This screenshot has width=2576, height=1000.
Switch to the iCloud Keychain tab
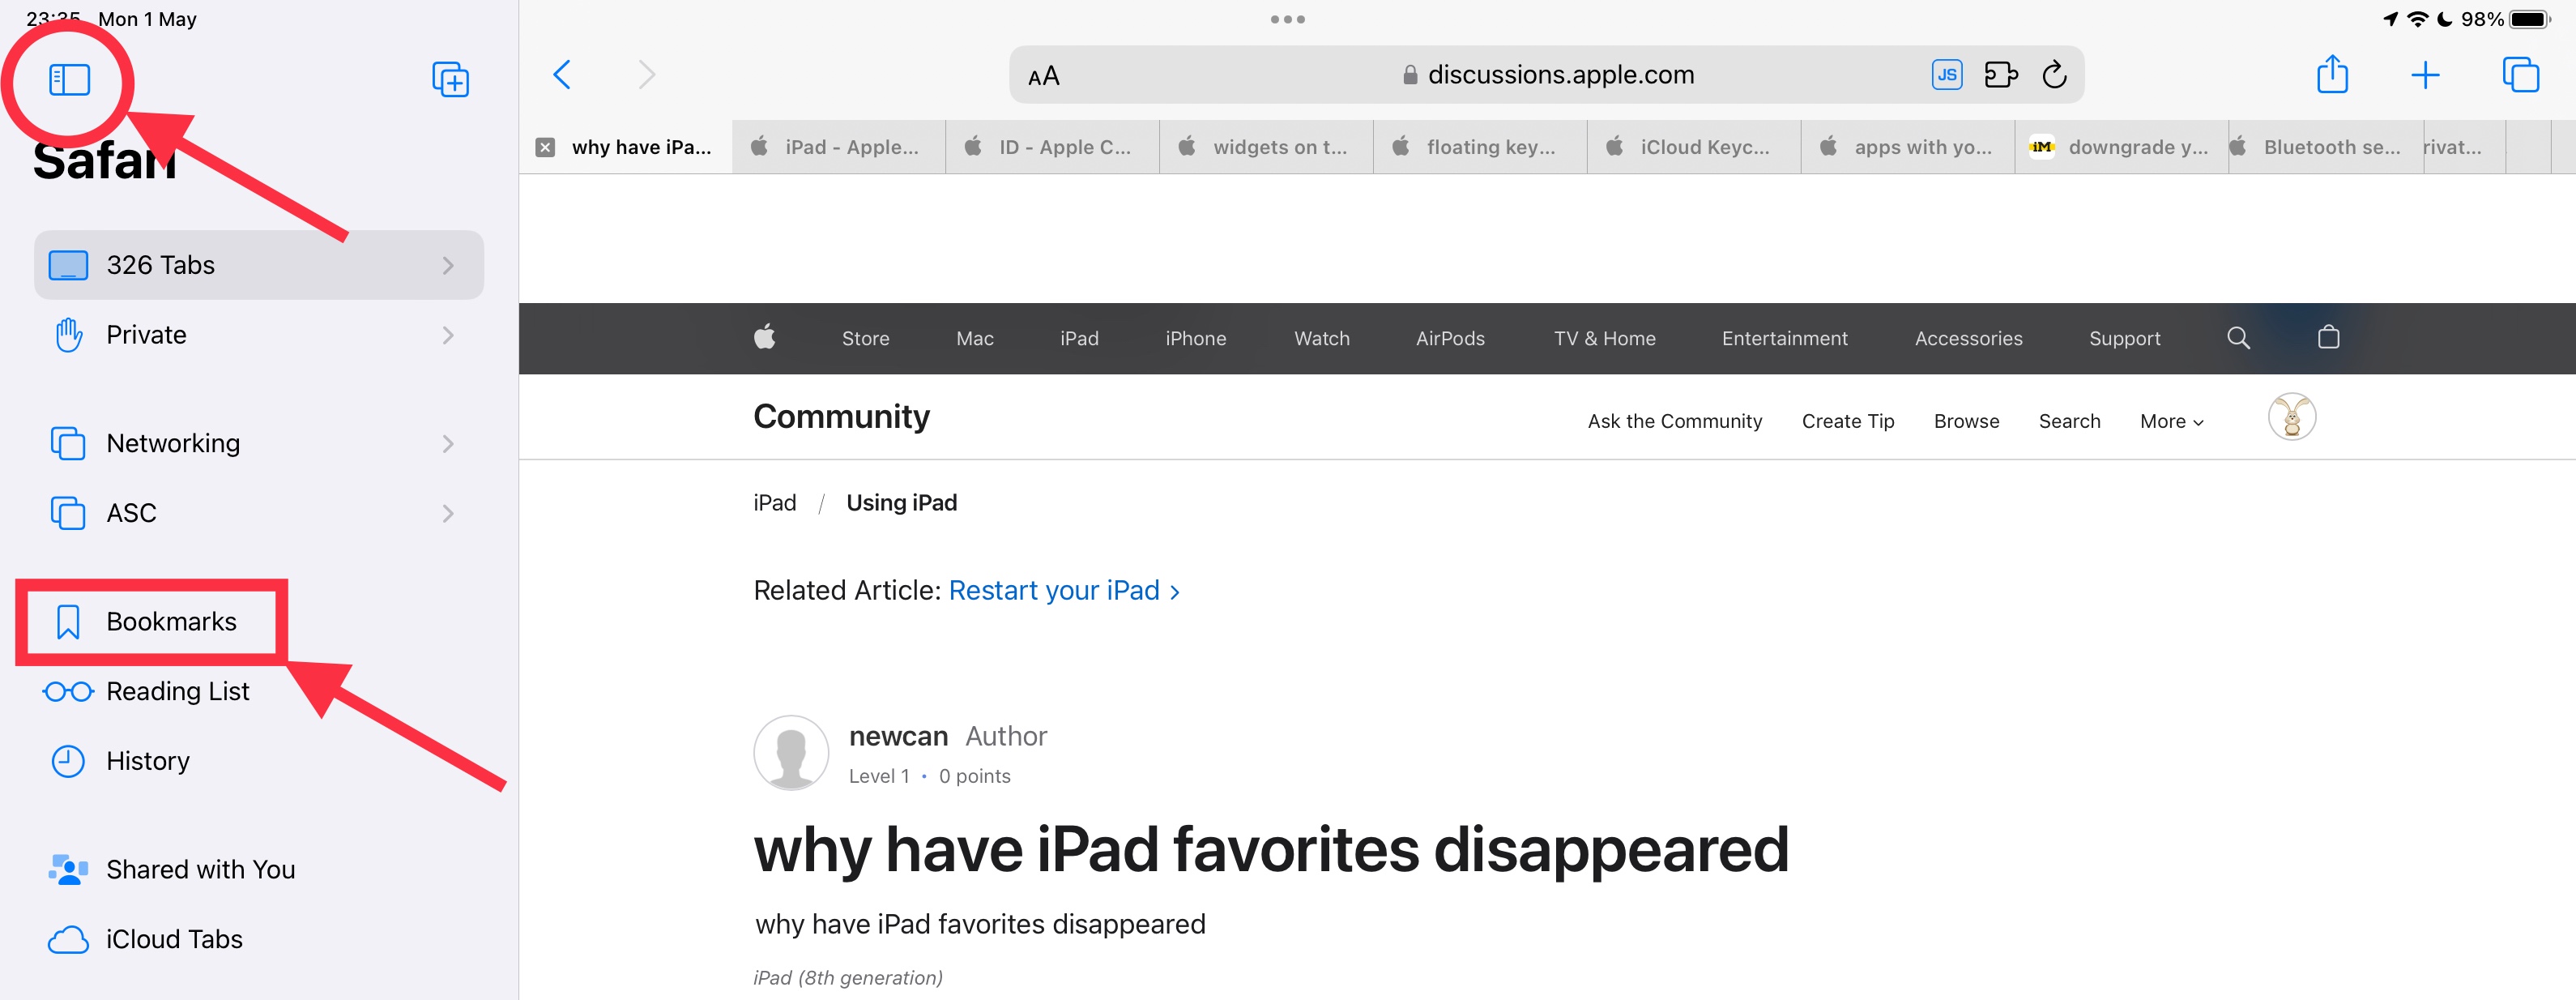(1701, 146)
